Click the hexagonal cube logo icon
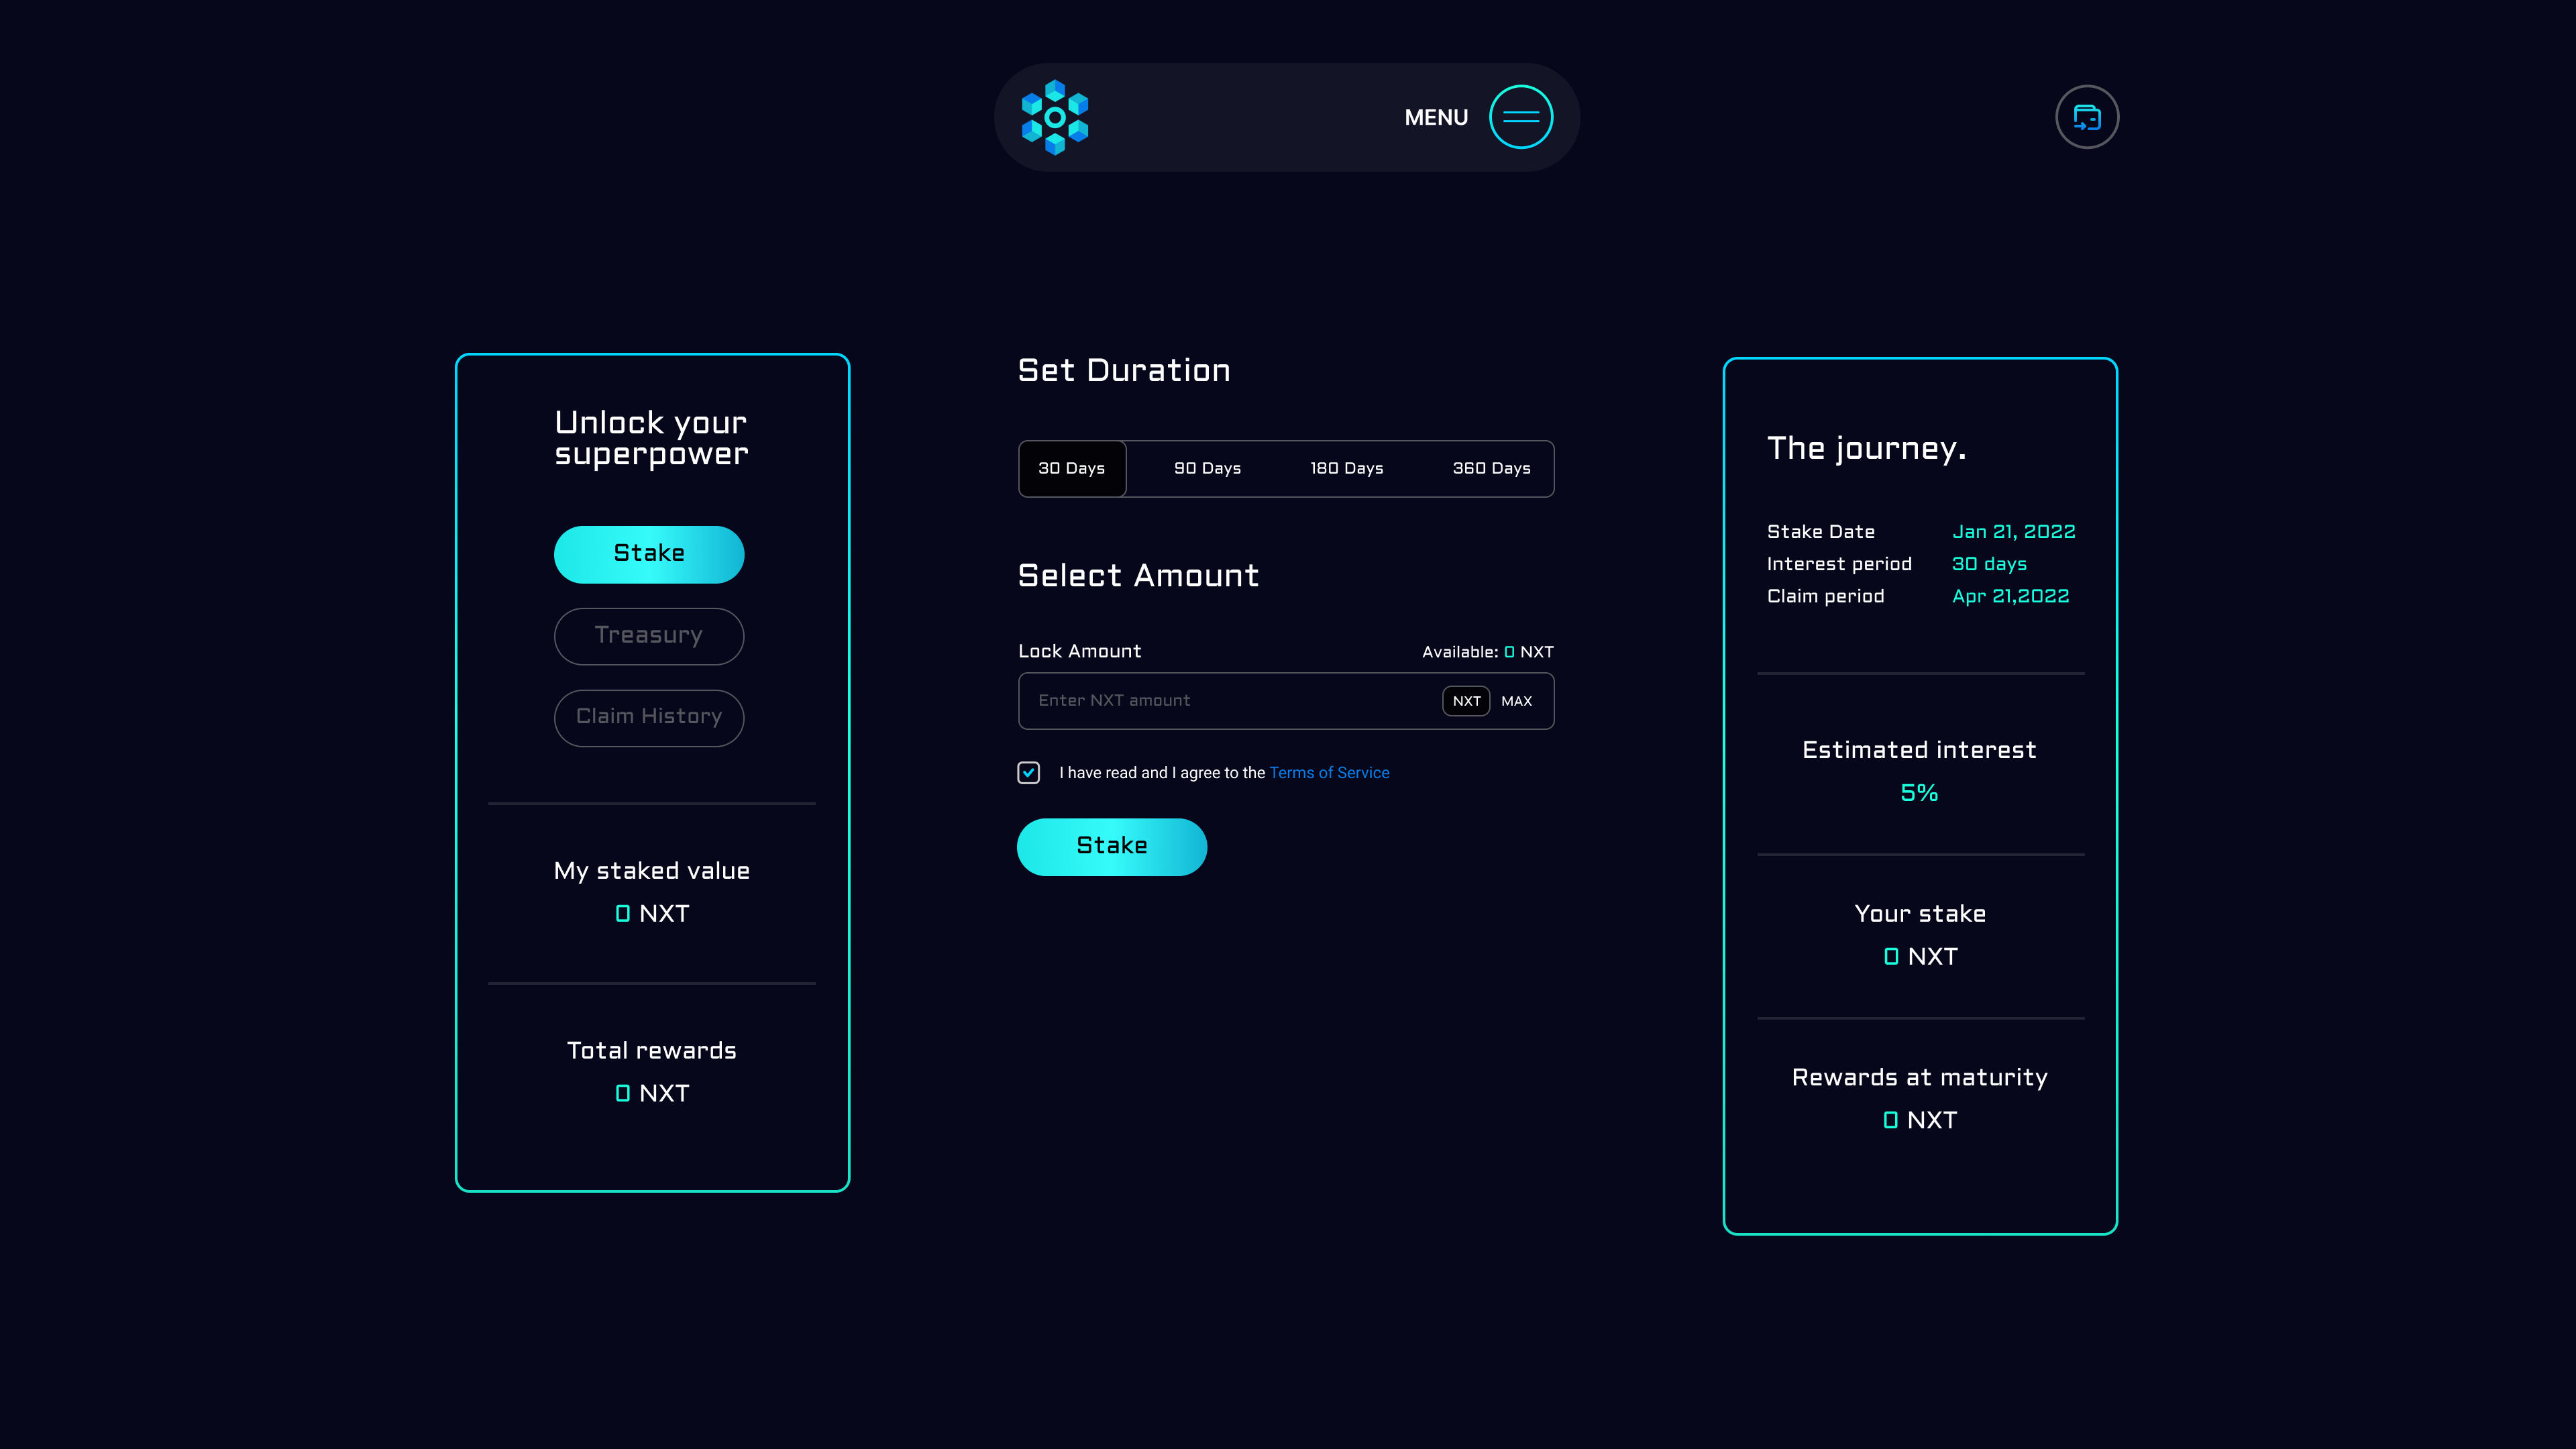 [1054, 117]
